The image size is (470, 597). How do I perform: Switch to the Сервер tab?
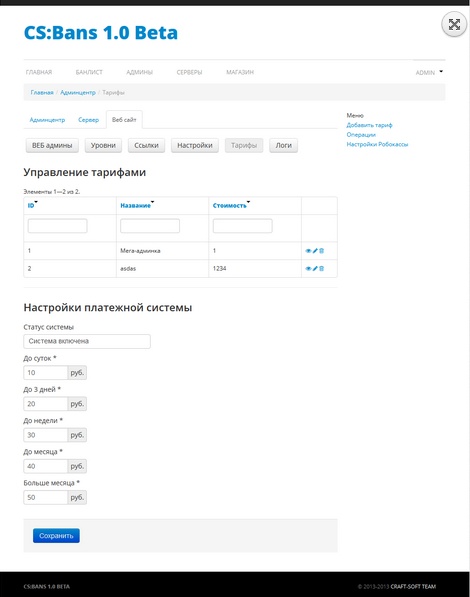[88, 120]
